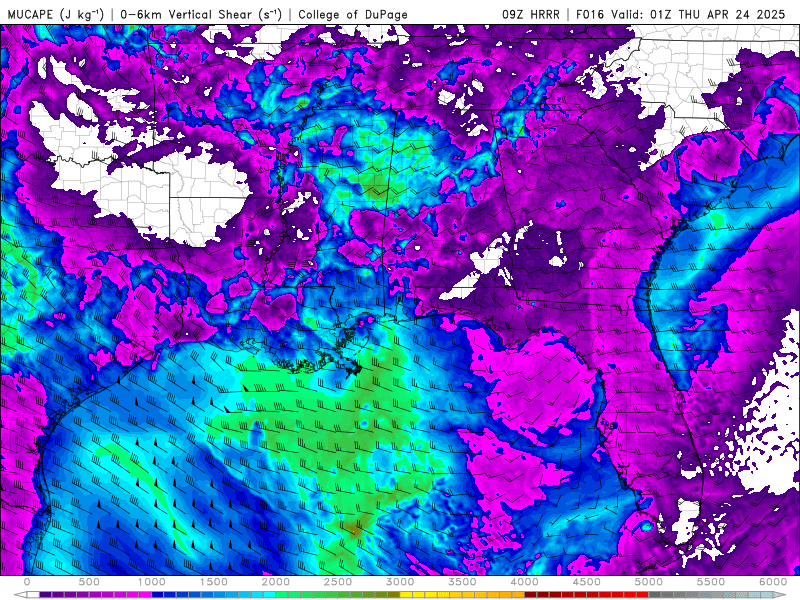
Task: Click the F016 Valid 01Z THU APR 24 2025 text
Action: (680, 14)
